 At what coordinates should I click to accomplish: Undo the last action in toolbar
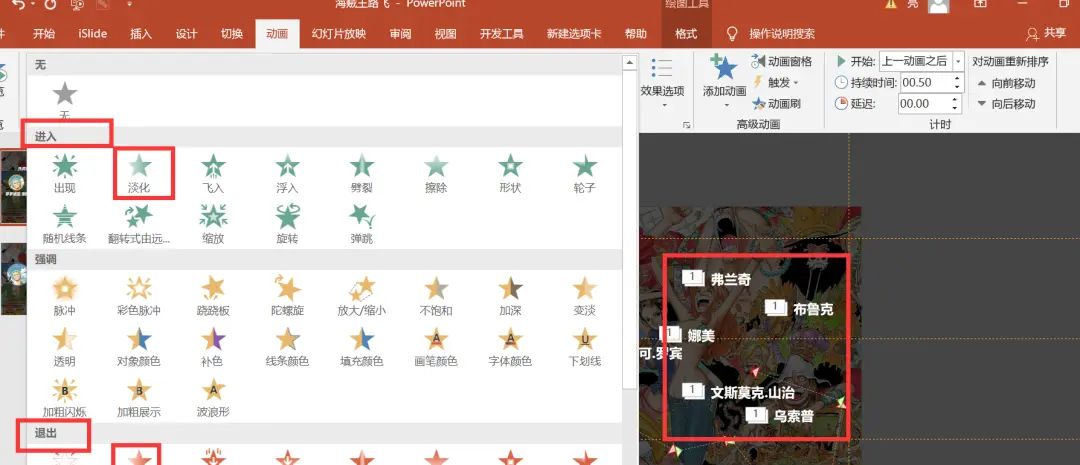point(19,4)
